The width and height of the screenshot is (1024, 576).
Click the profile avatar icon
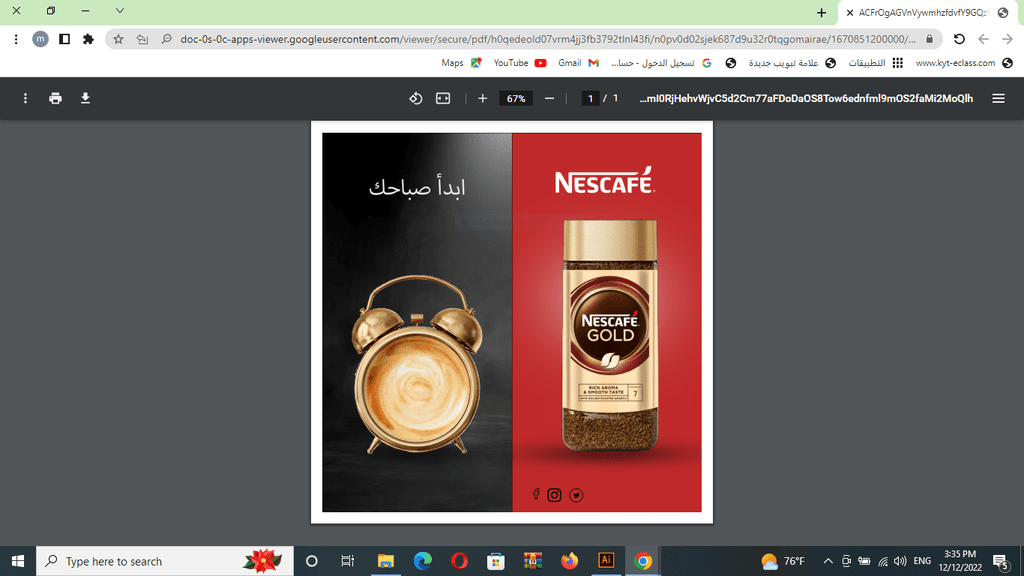[x=40, y=39]
